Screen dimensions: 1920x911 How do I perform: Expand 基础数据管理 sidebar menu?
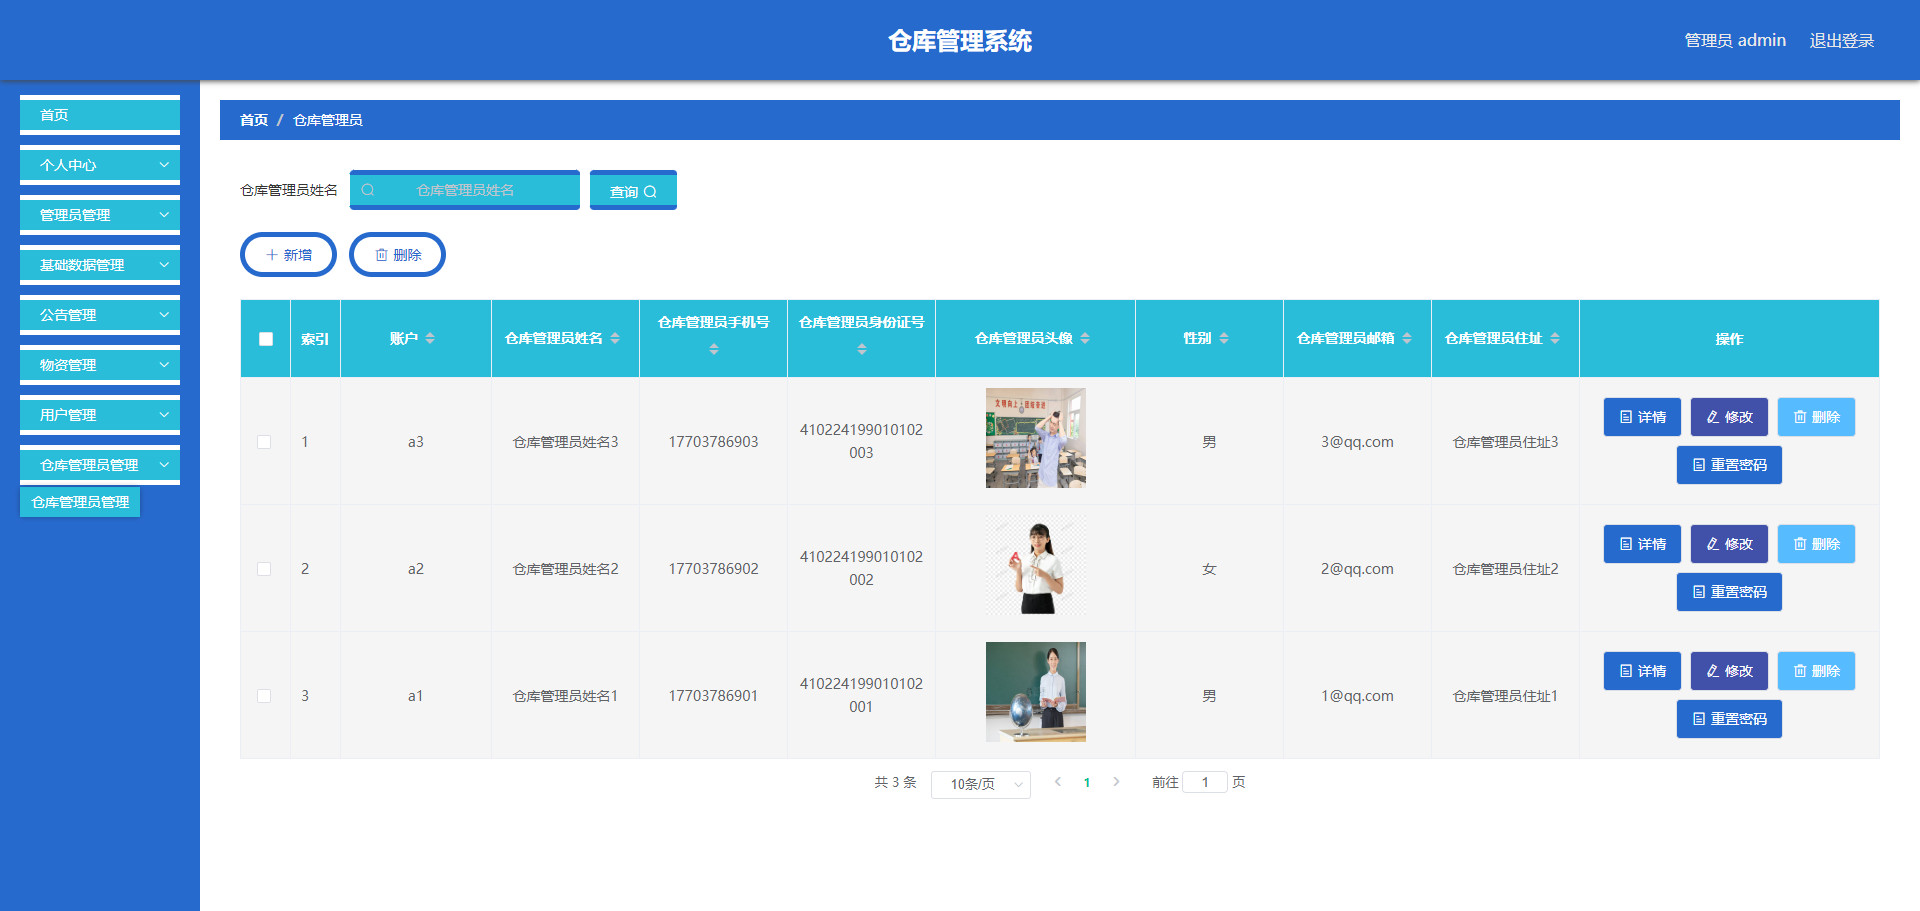(x=100, y=265)
